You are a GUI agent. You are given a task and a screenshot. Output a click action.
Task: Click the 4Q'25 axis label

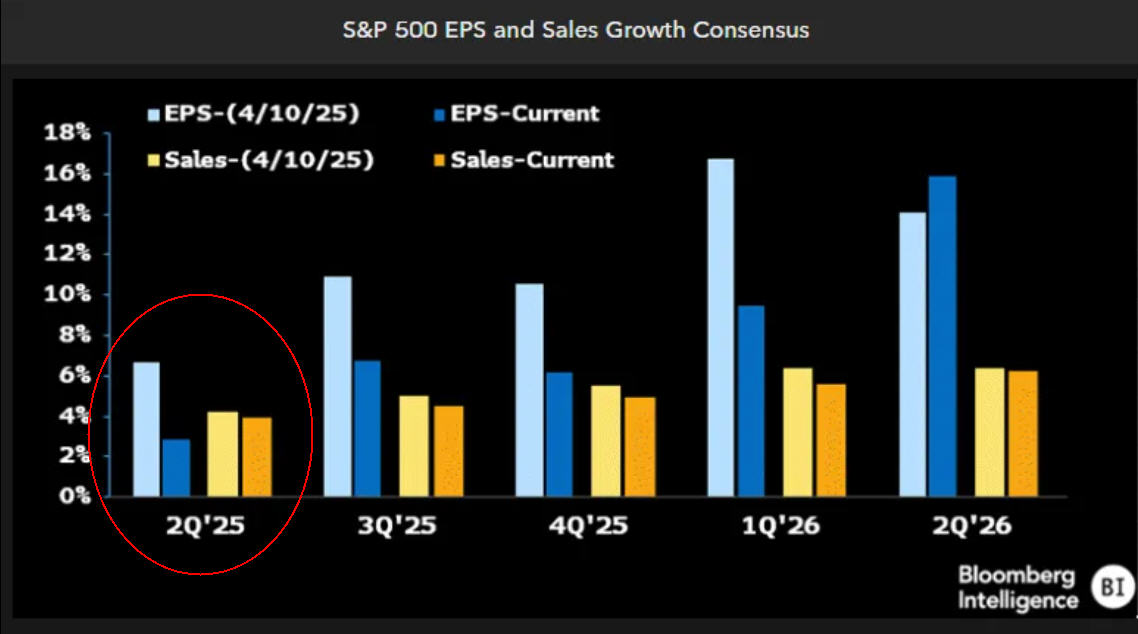[589, 525]
